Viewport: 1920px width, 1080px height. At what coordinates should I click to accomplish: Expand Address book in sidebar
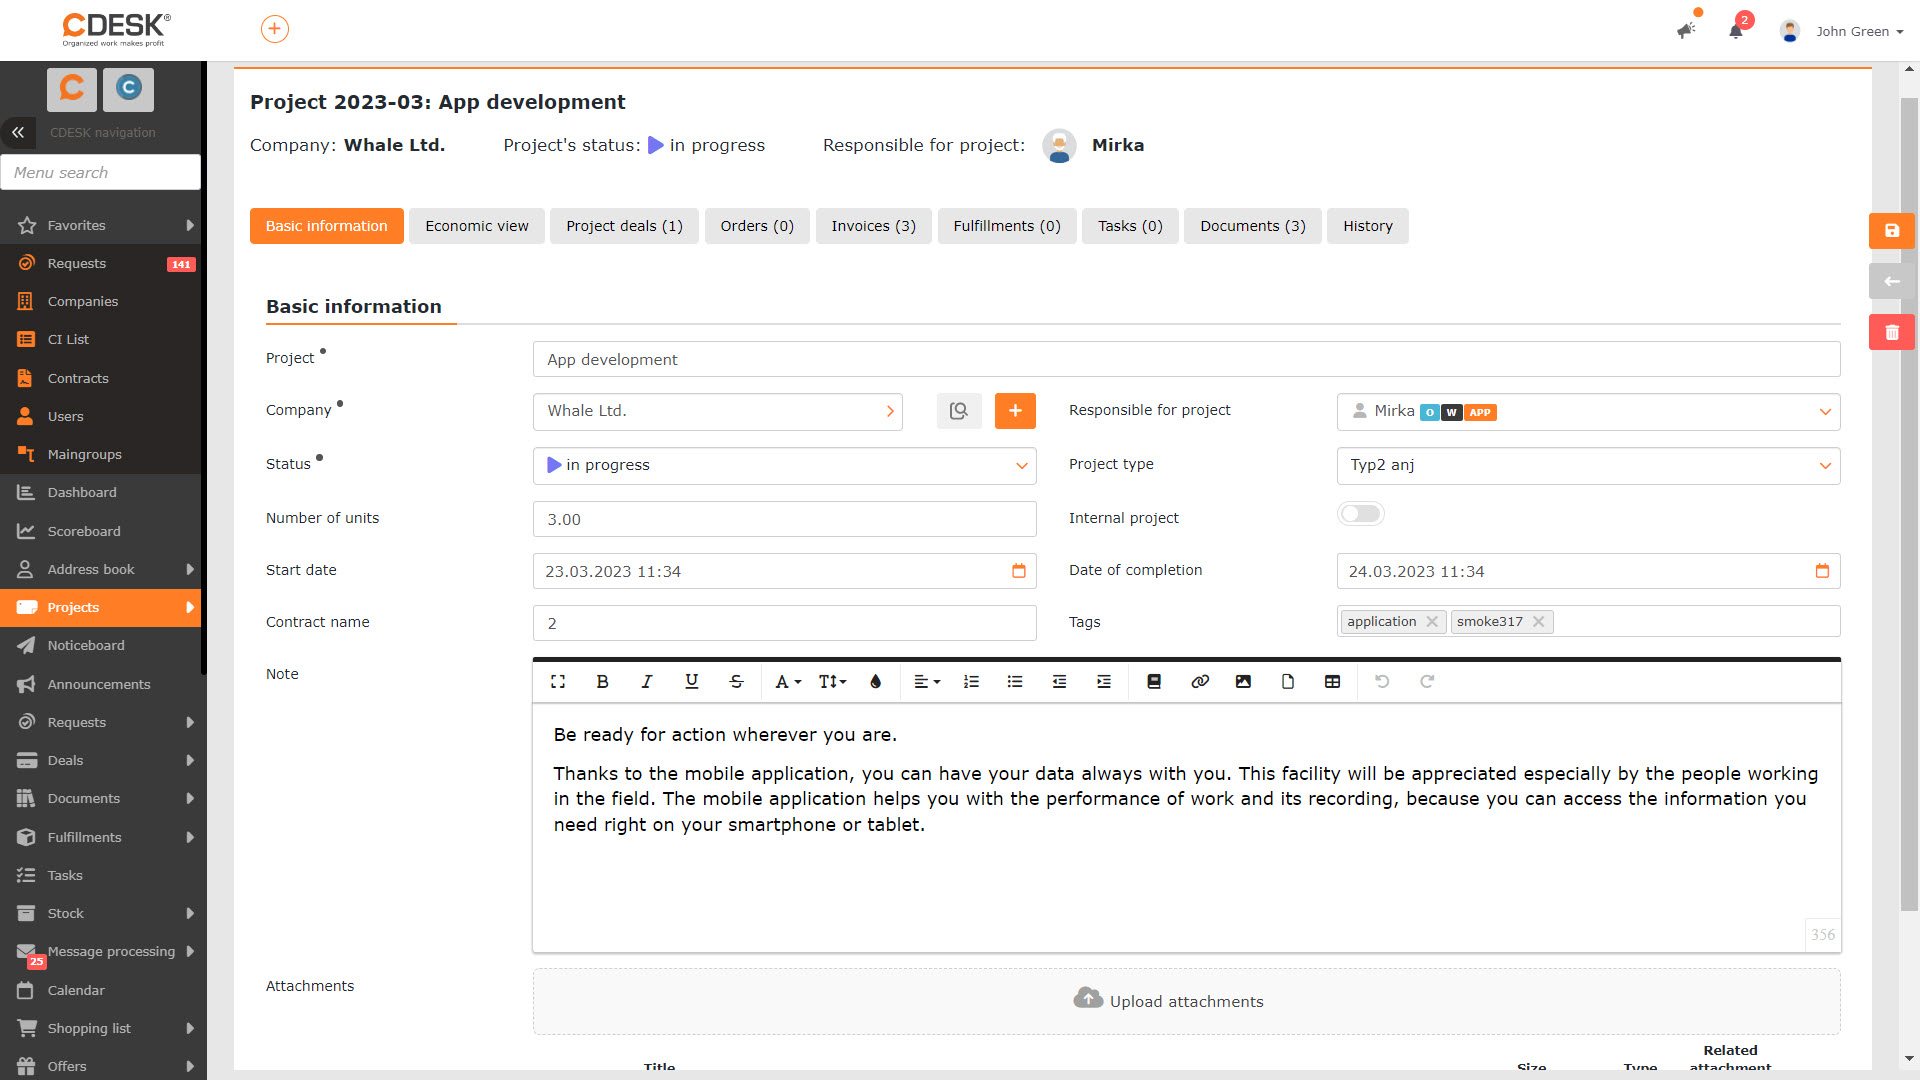(x=190, y=570)
